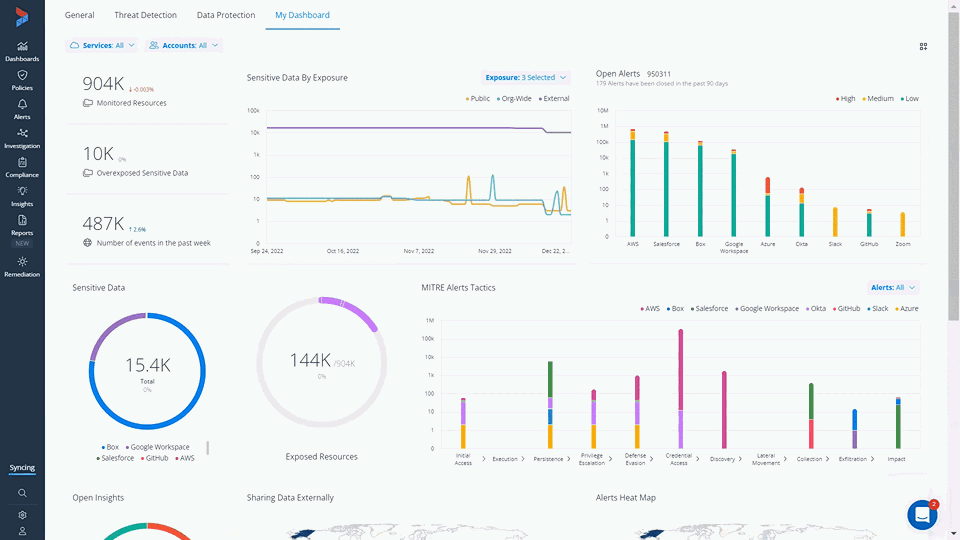Open the Remediation section

(22, 266)
